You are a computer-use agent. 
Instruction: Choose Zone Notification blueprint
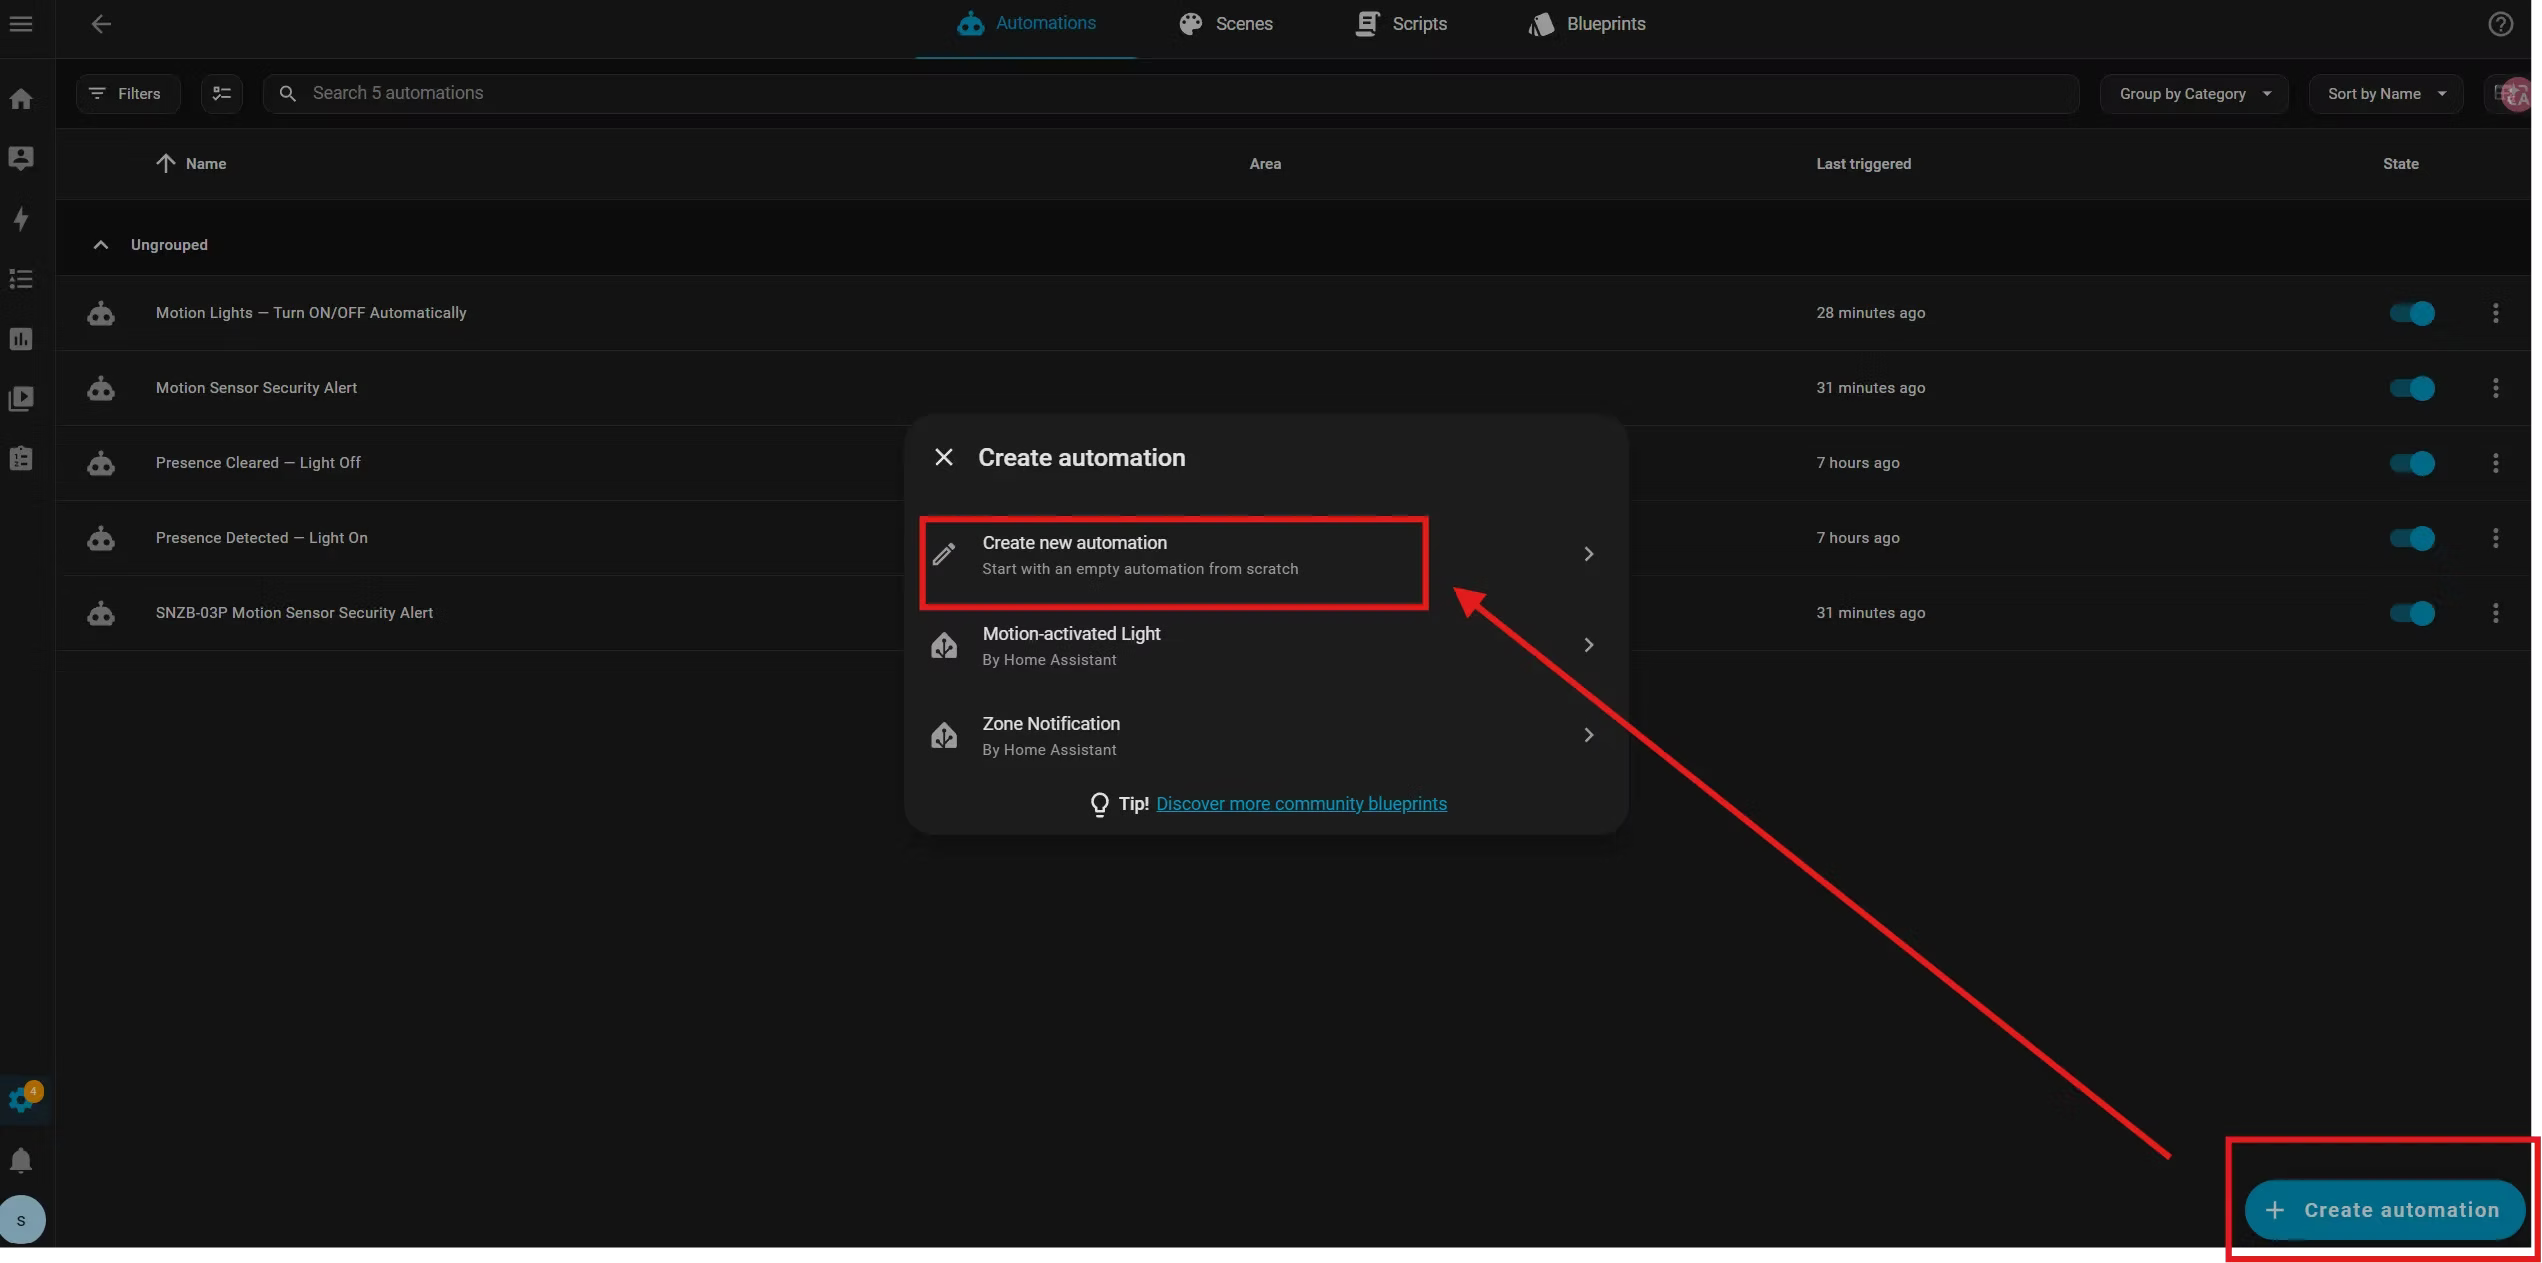(x=1266, y=736)
